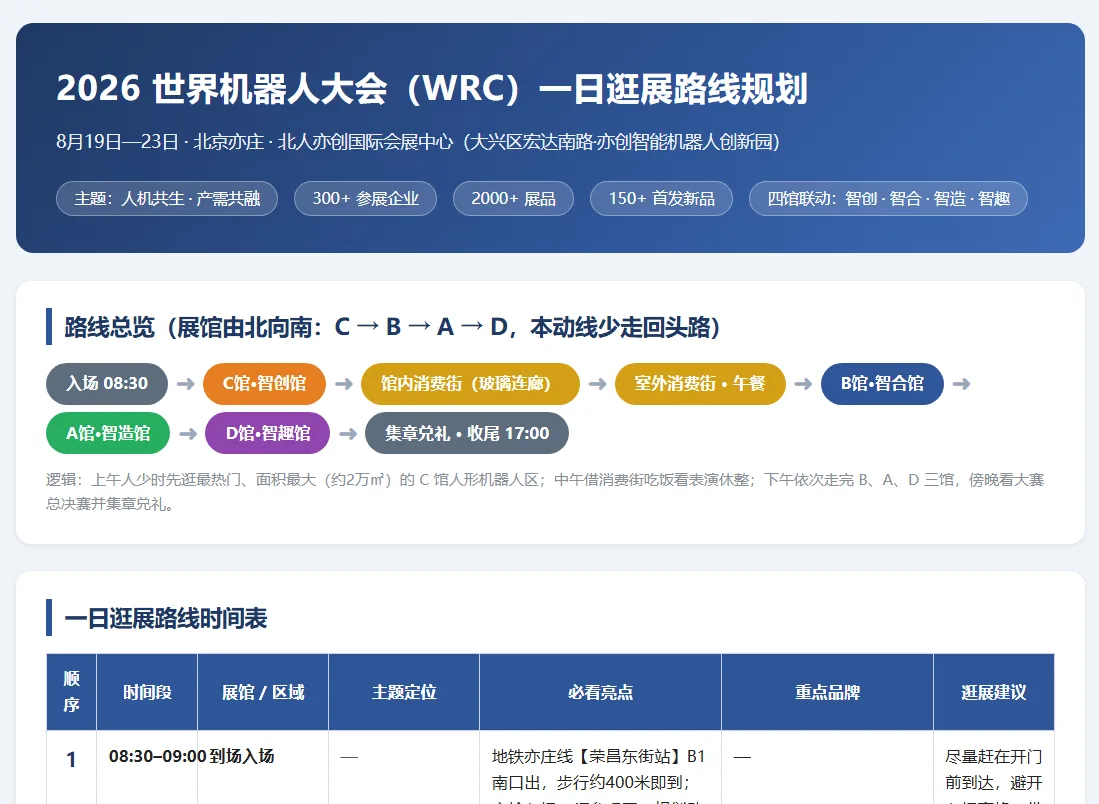The image size is (1099, 804).
Task: Click the 路线总览 section heading
Action: pos(392,327)
